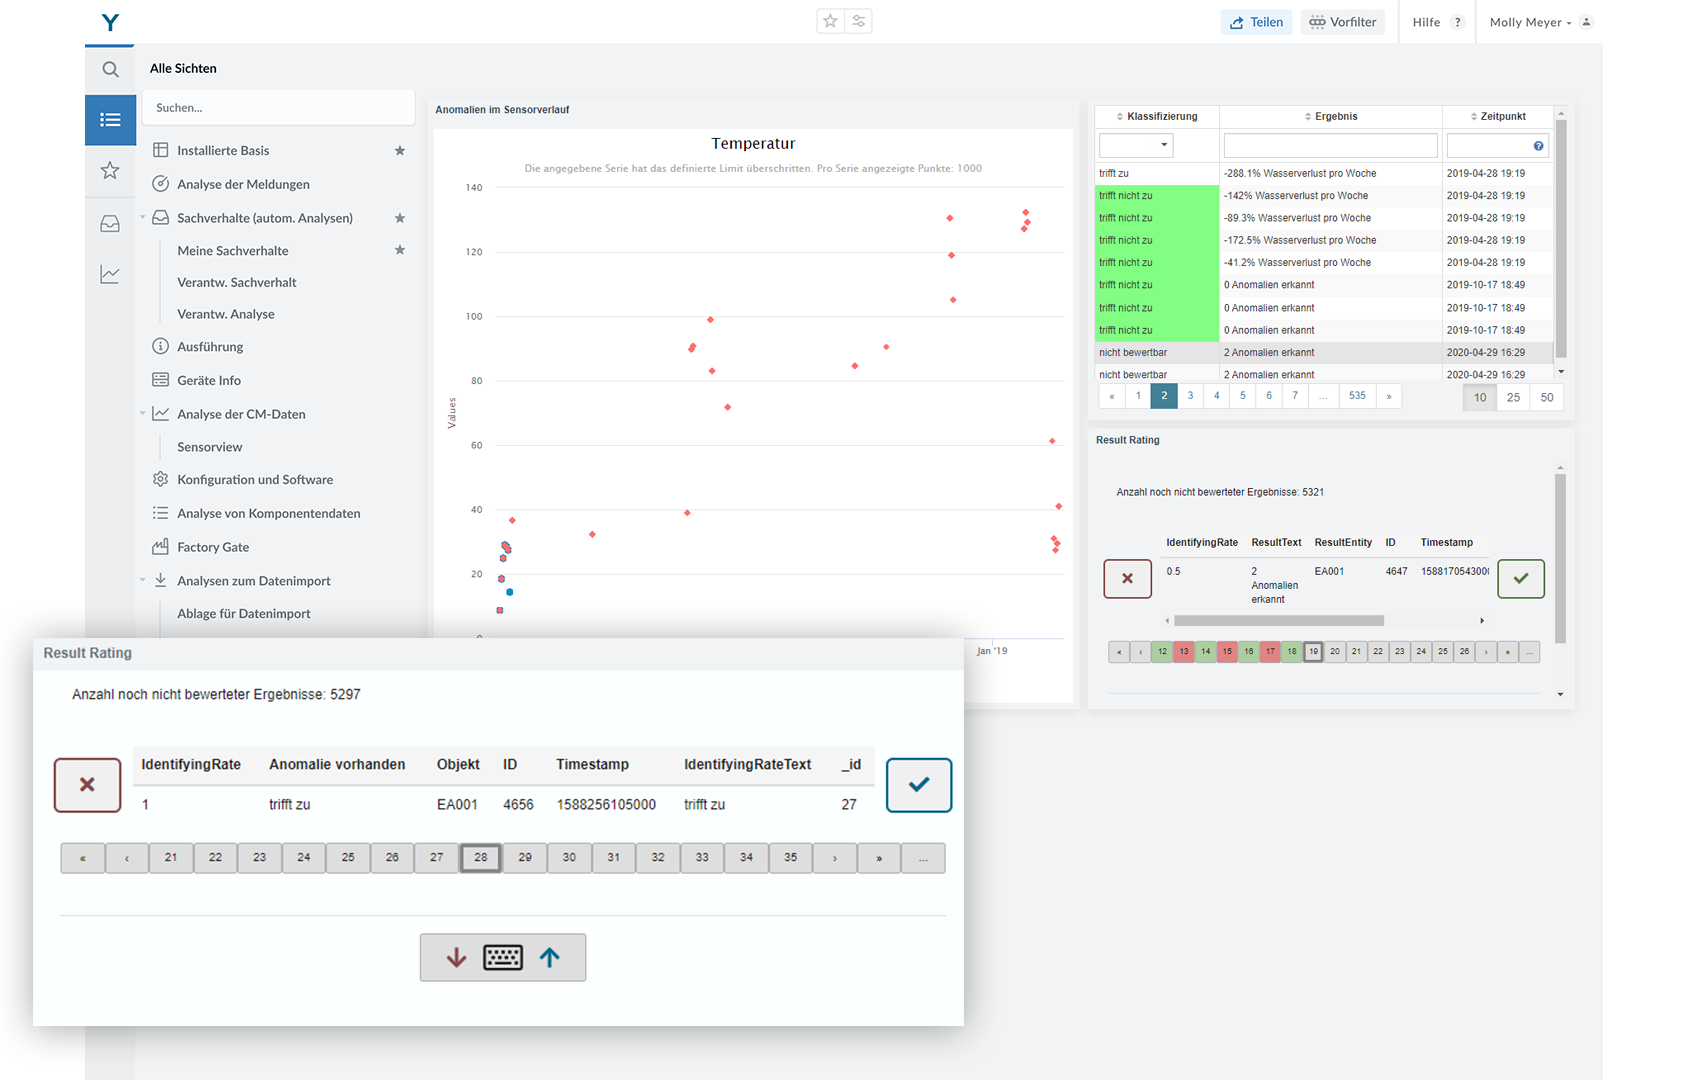Open the line chart sidebar icon

[x=110, y=275]
